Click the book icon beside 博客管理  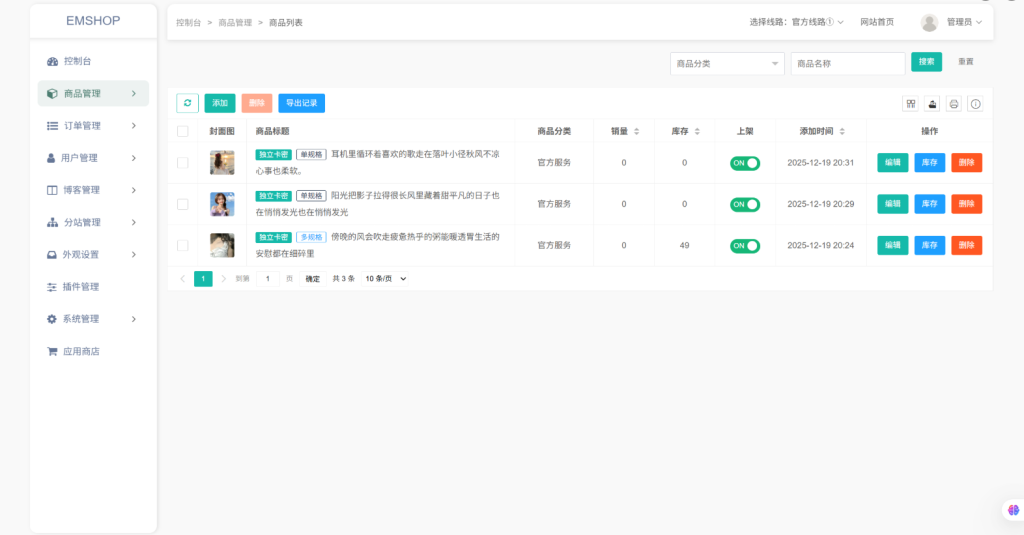click(x=52, y=190)
